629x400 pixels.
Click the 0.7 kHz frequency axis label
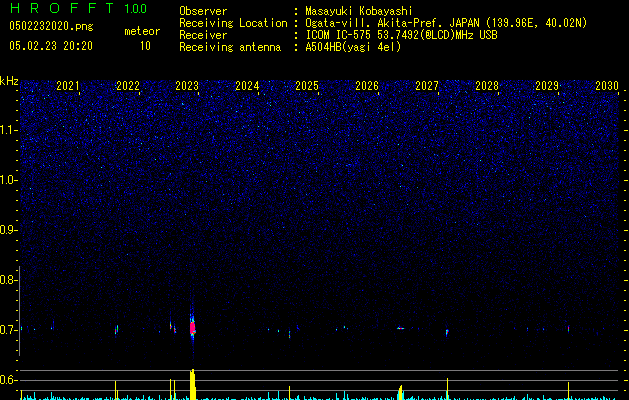coord(8,330)
